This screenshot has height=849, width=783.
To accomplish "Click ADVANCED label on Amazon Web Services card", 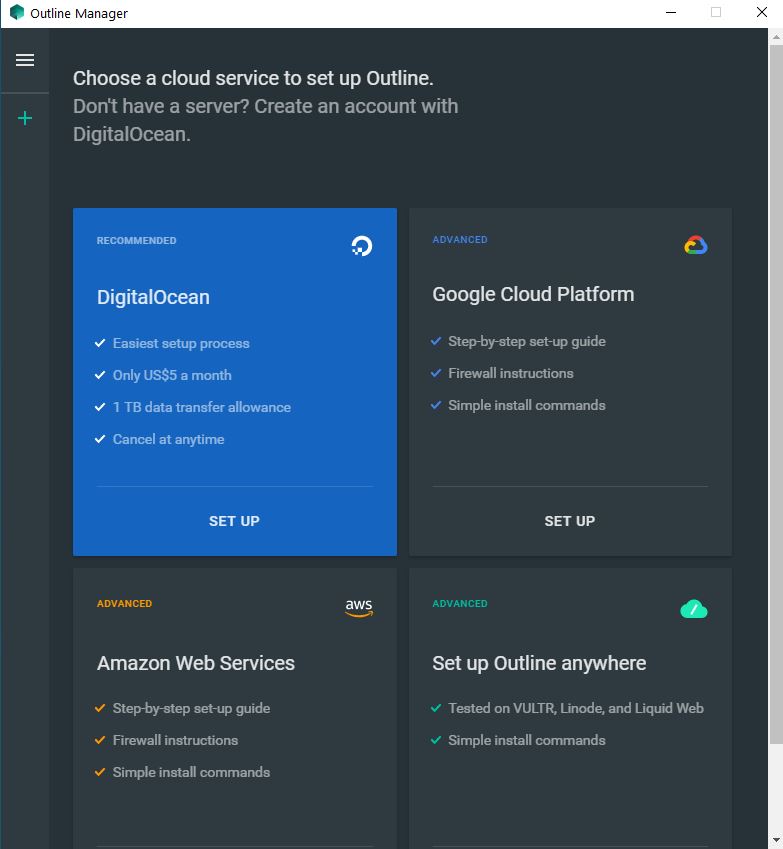I will pyautogui.click(x=125, y=603).
